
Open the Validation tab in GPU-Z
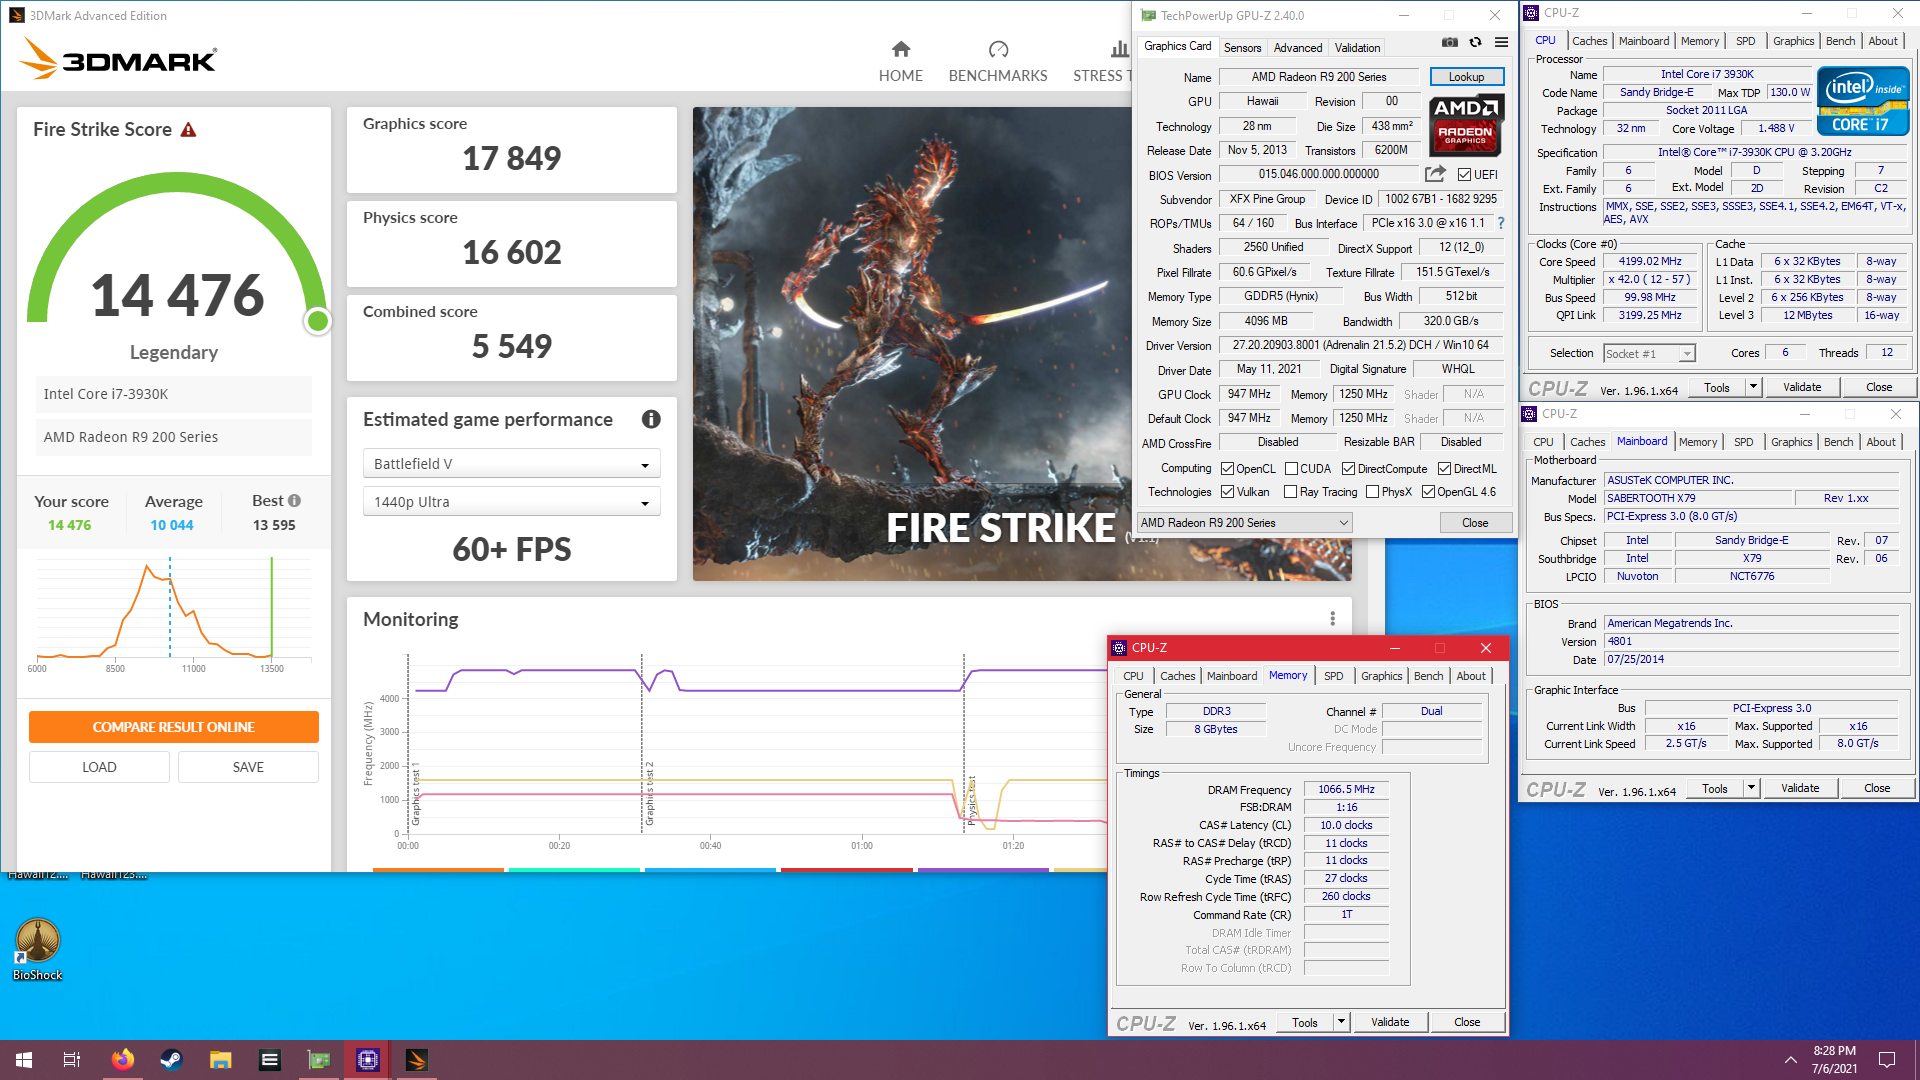[x=1357, y=47]
